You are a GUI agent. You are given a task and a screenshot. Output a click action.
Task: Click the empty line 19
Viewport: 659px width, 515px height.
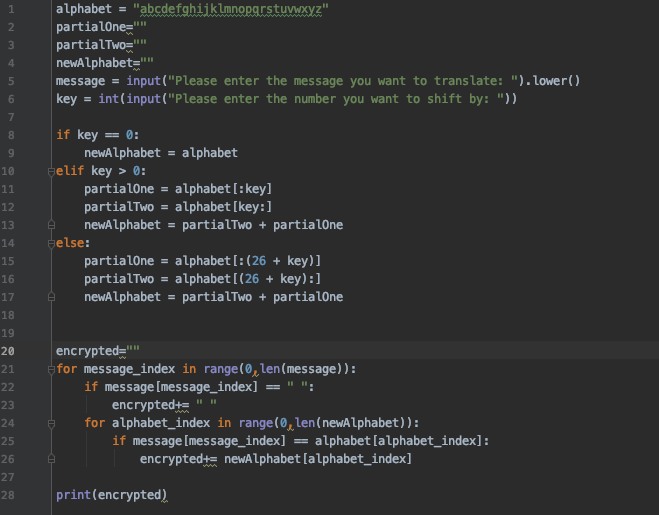pyautogui.click(x=300, y=333)
